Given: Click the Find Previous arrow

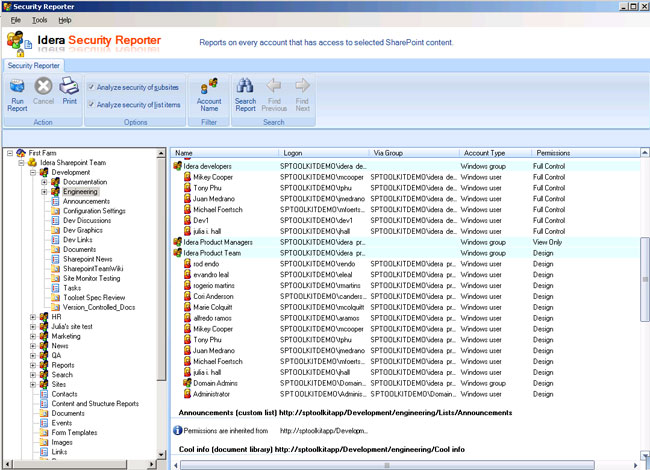Looking at the screenshot, I should point(274,85).
